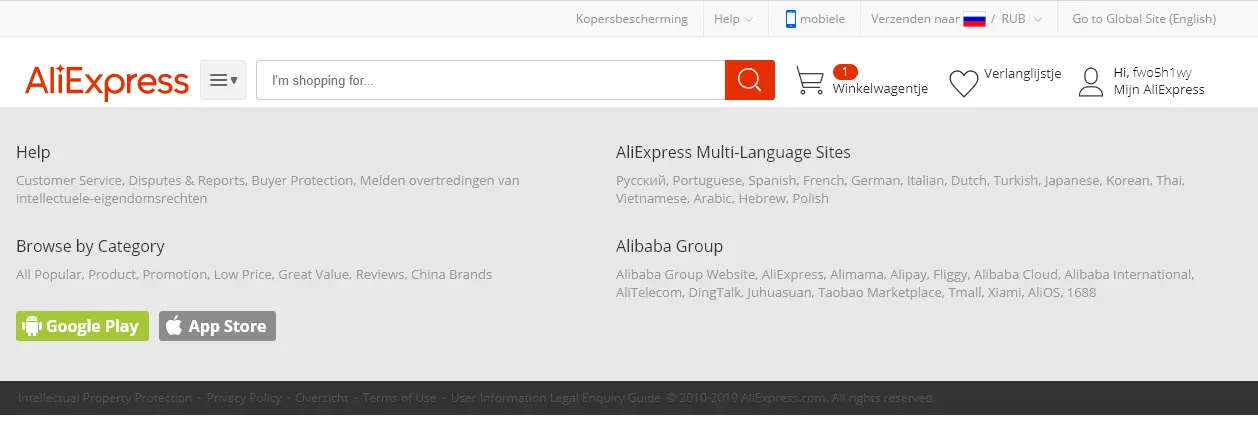Open Great Value link

point(314,274)
